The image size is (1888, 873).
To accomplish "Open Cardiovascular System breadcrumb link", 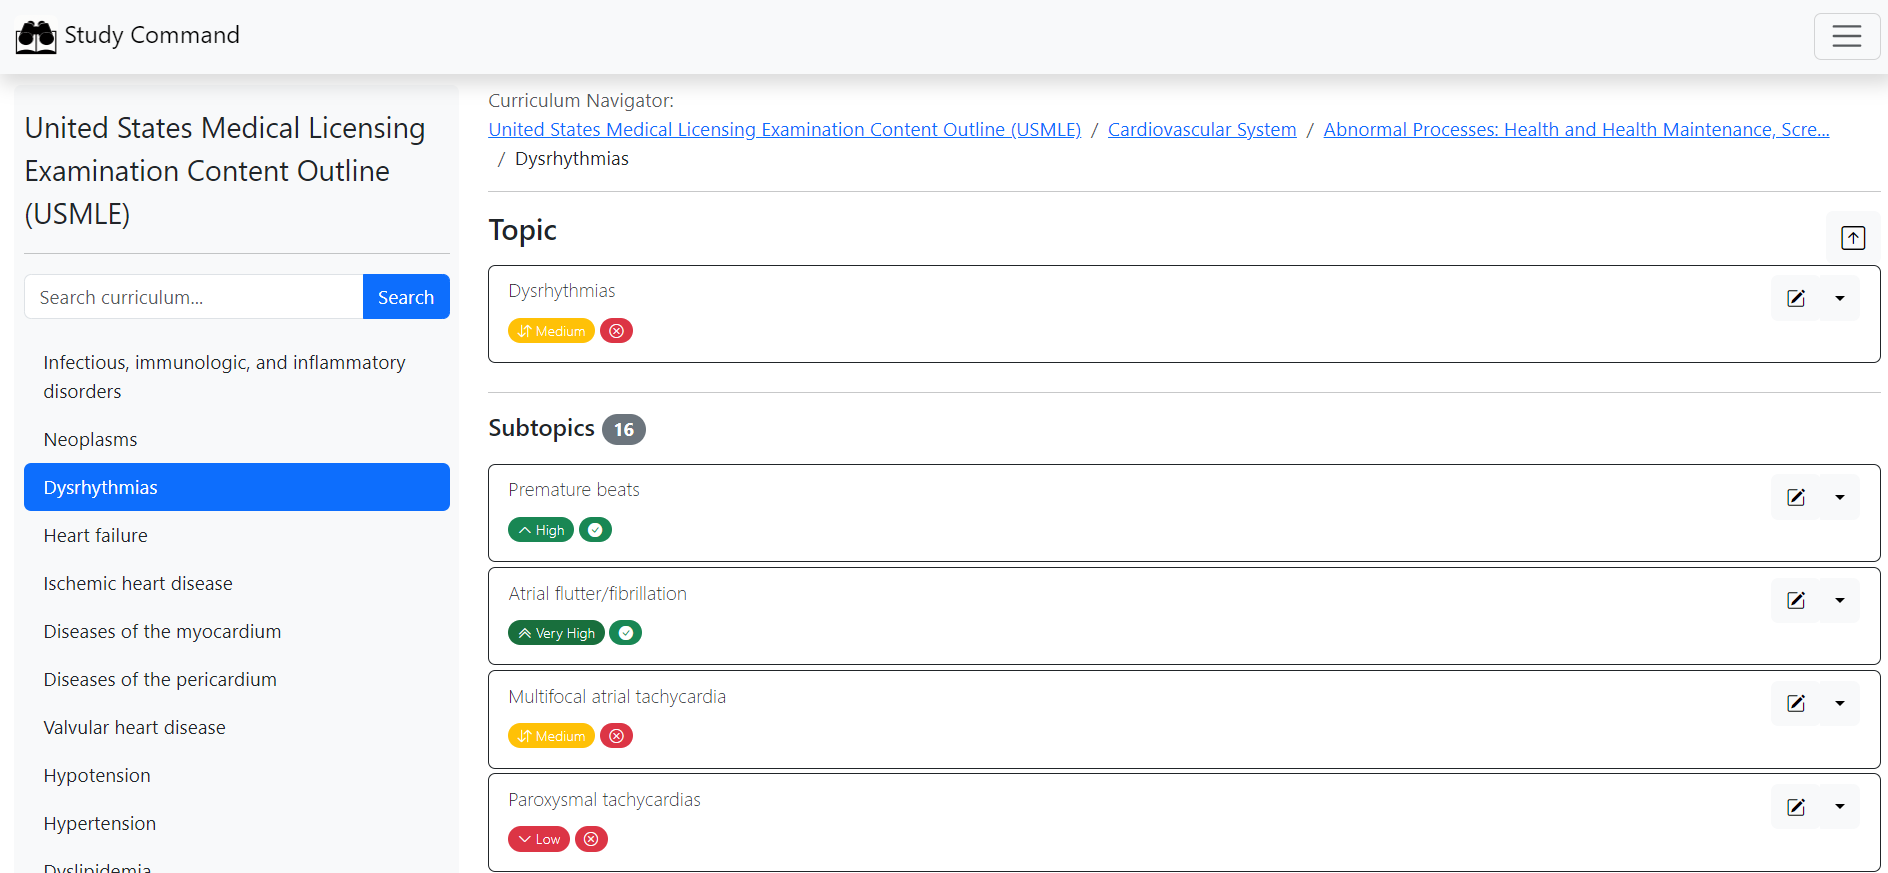I will [x=1201, y=130].
